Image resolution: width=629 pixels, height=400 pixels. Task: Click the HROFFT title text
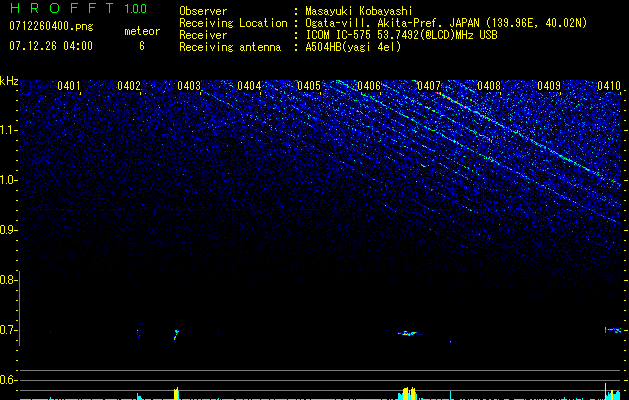[62, 8]
